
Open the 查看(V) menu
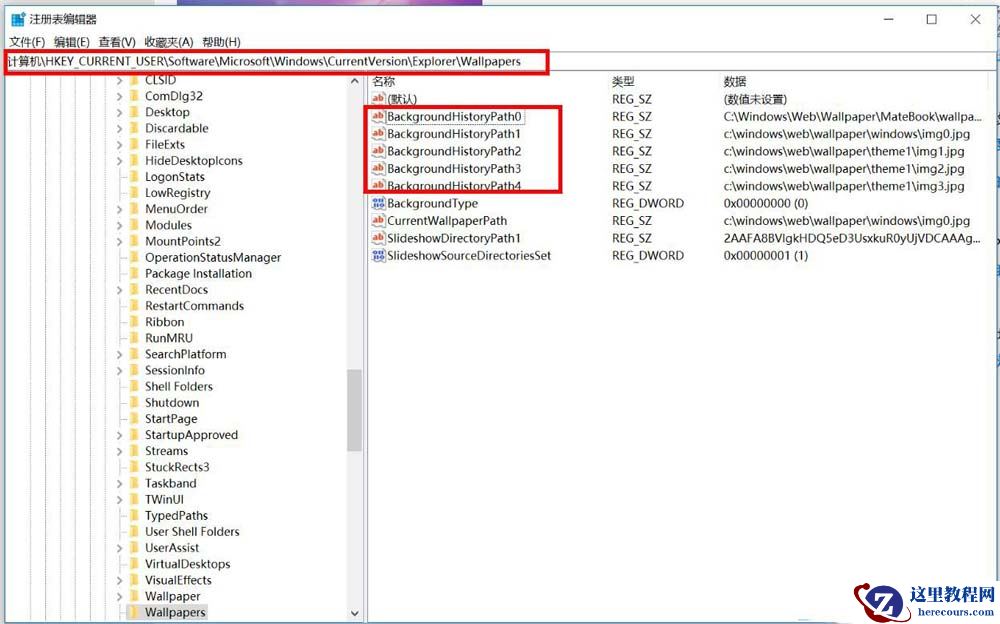(117, 42)
